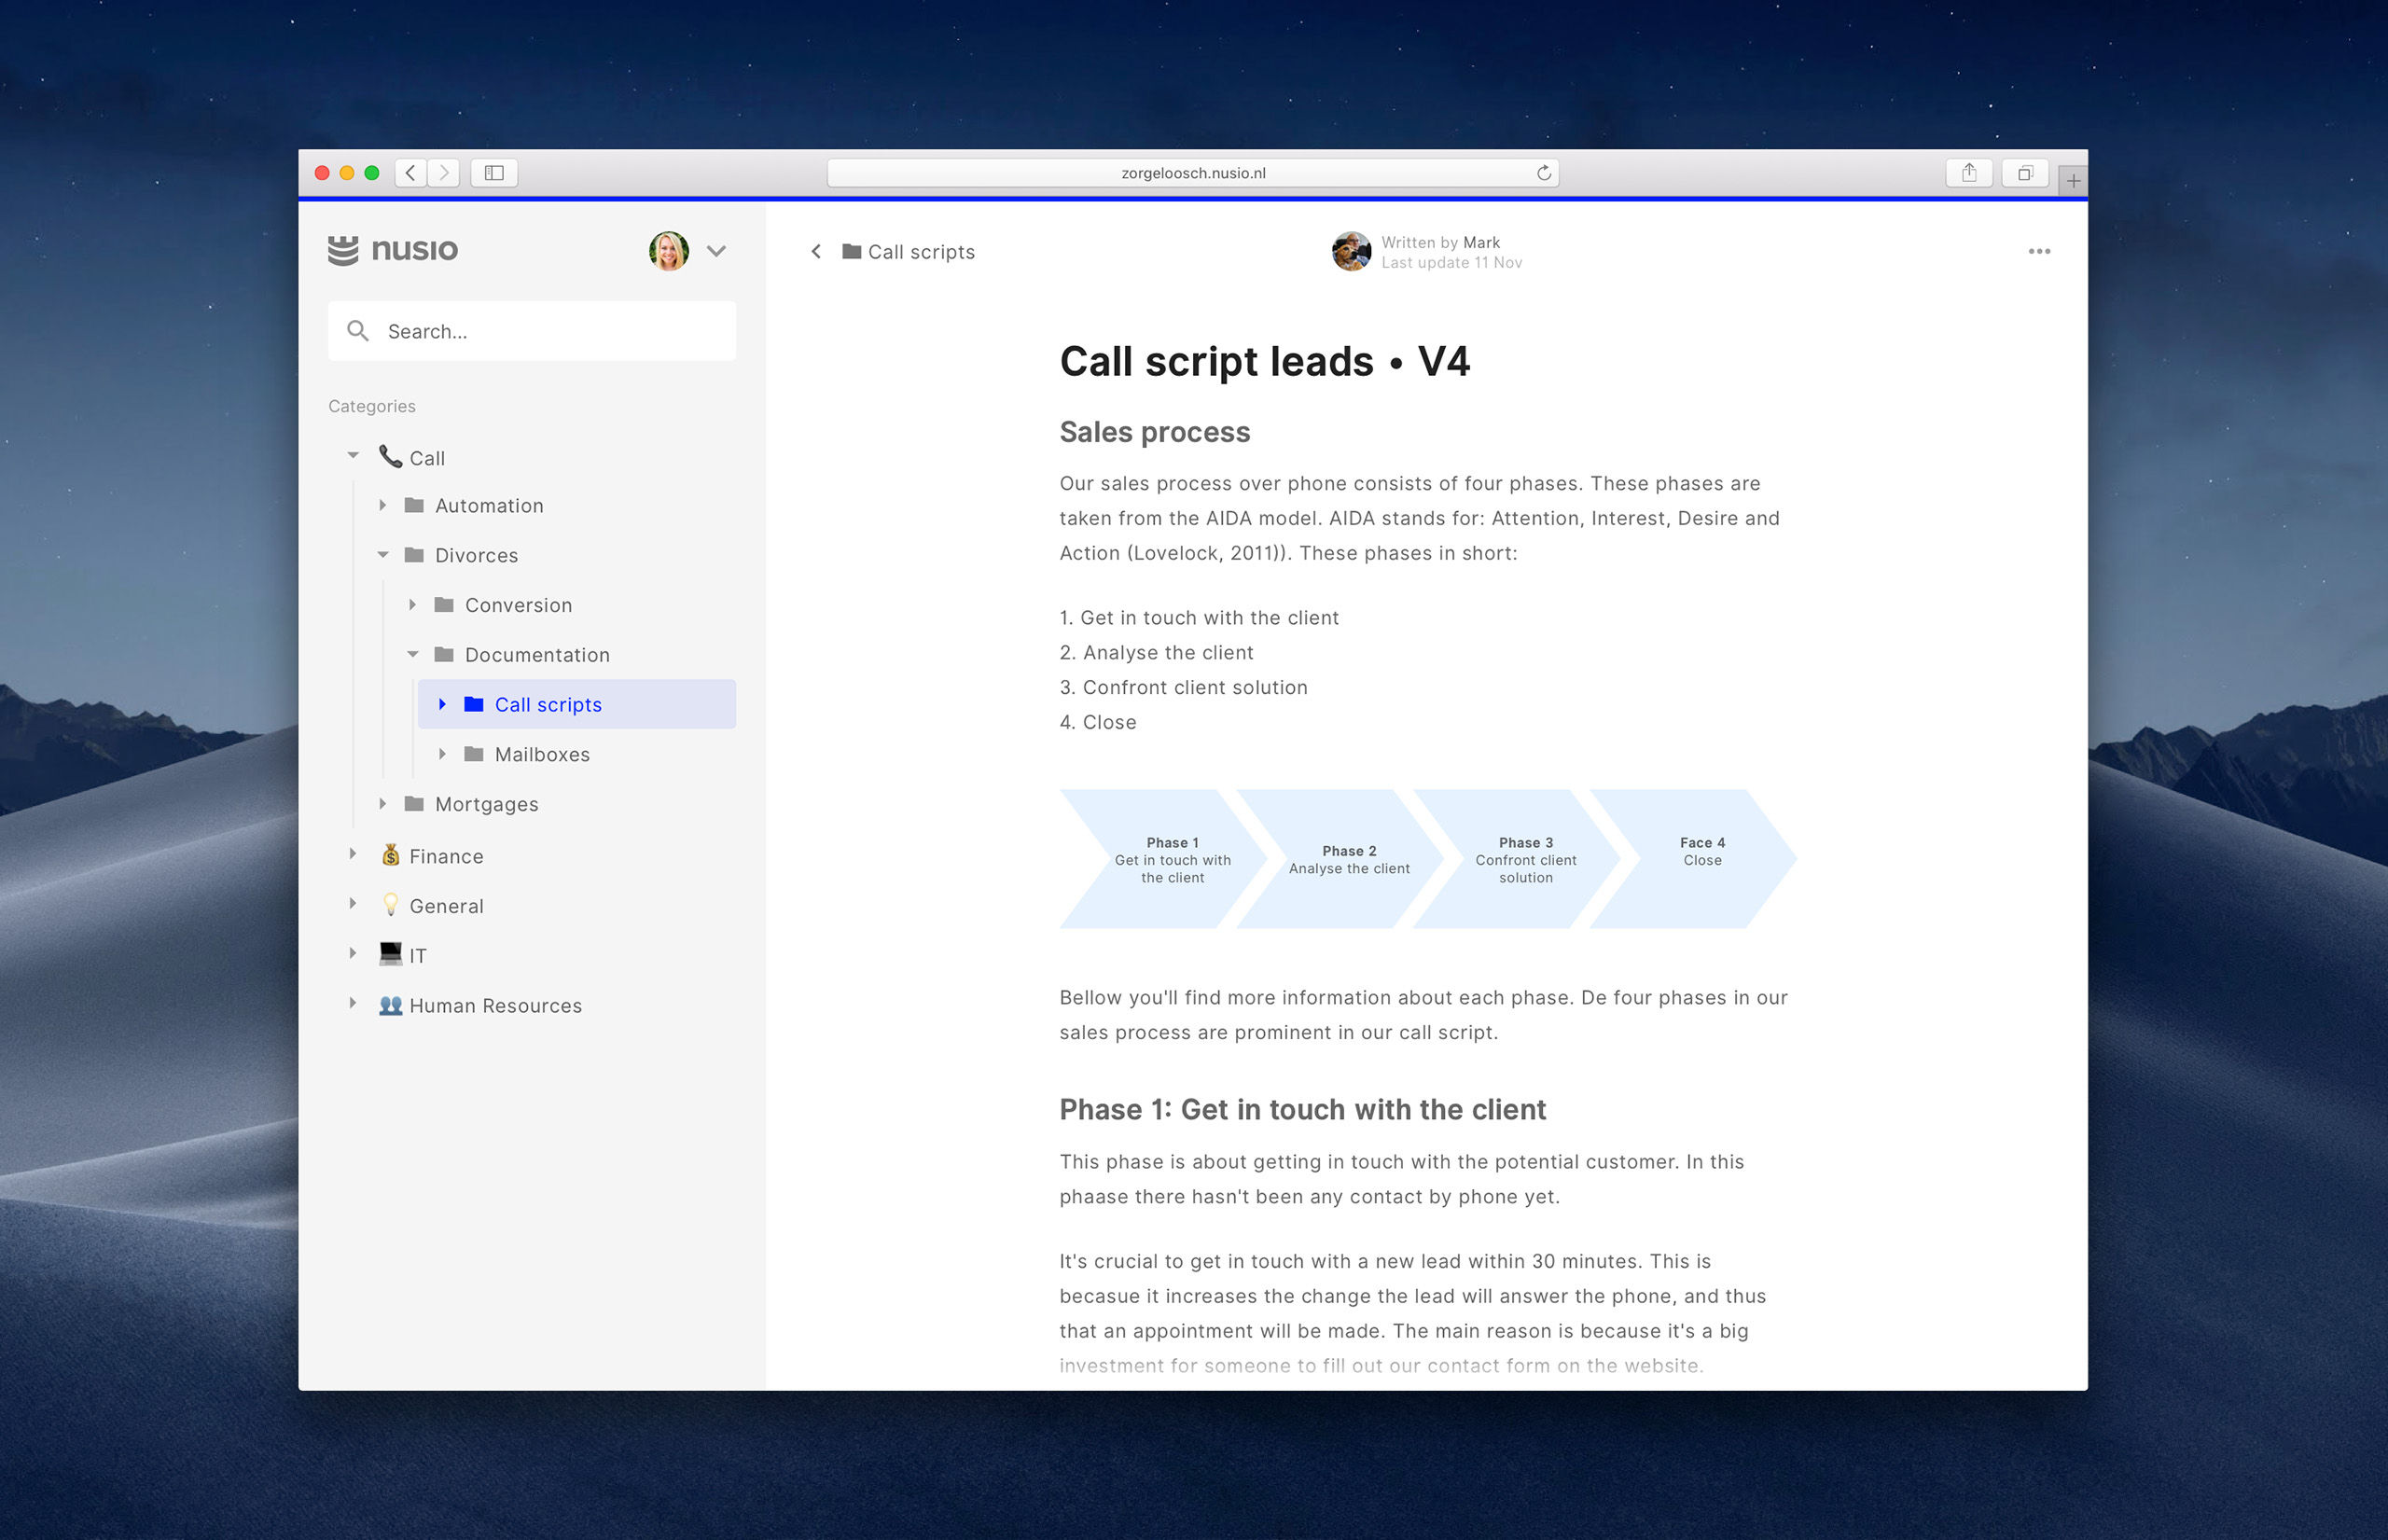Expand the General category arrow

tap(352, 904)
